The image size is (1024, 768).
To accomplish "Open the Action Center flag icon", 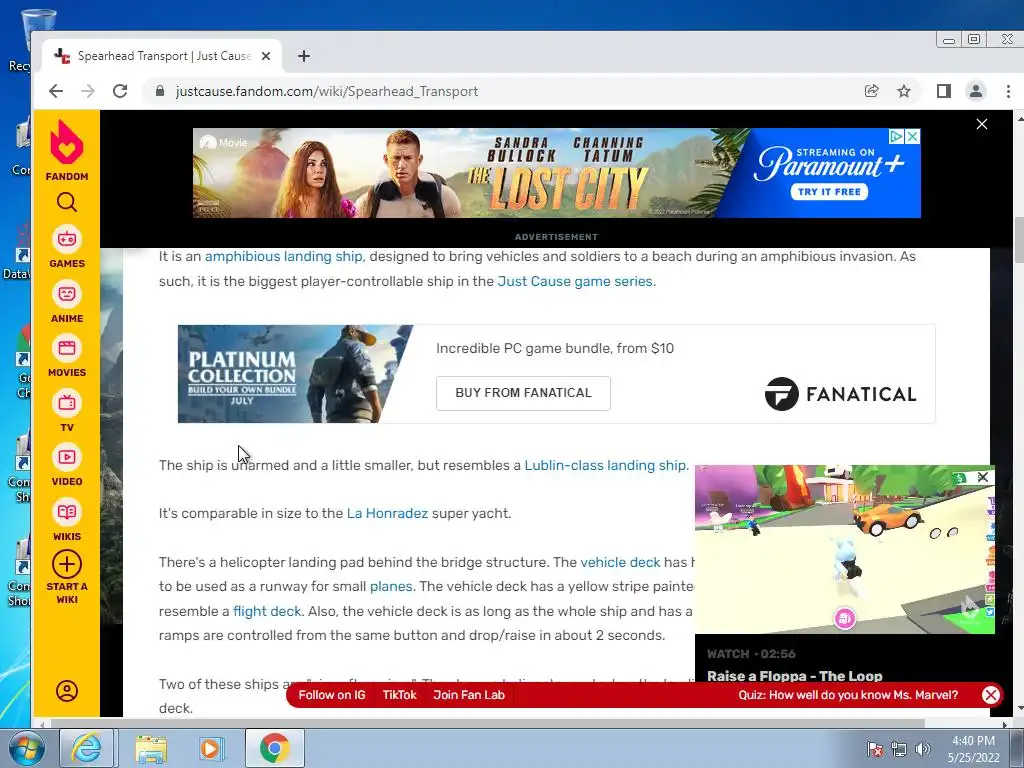I will pyautogui.click(x=875, y=749).
